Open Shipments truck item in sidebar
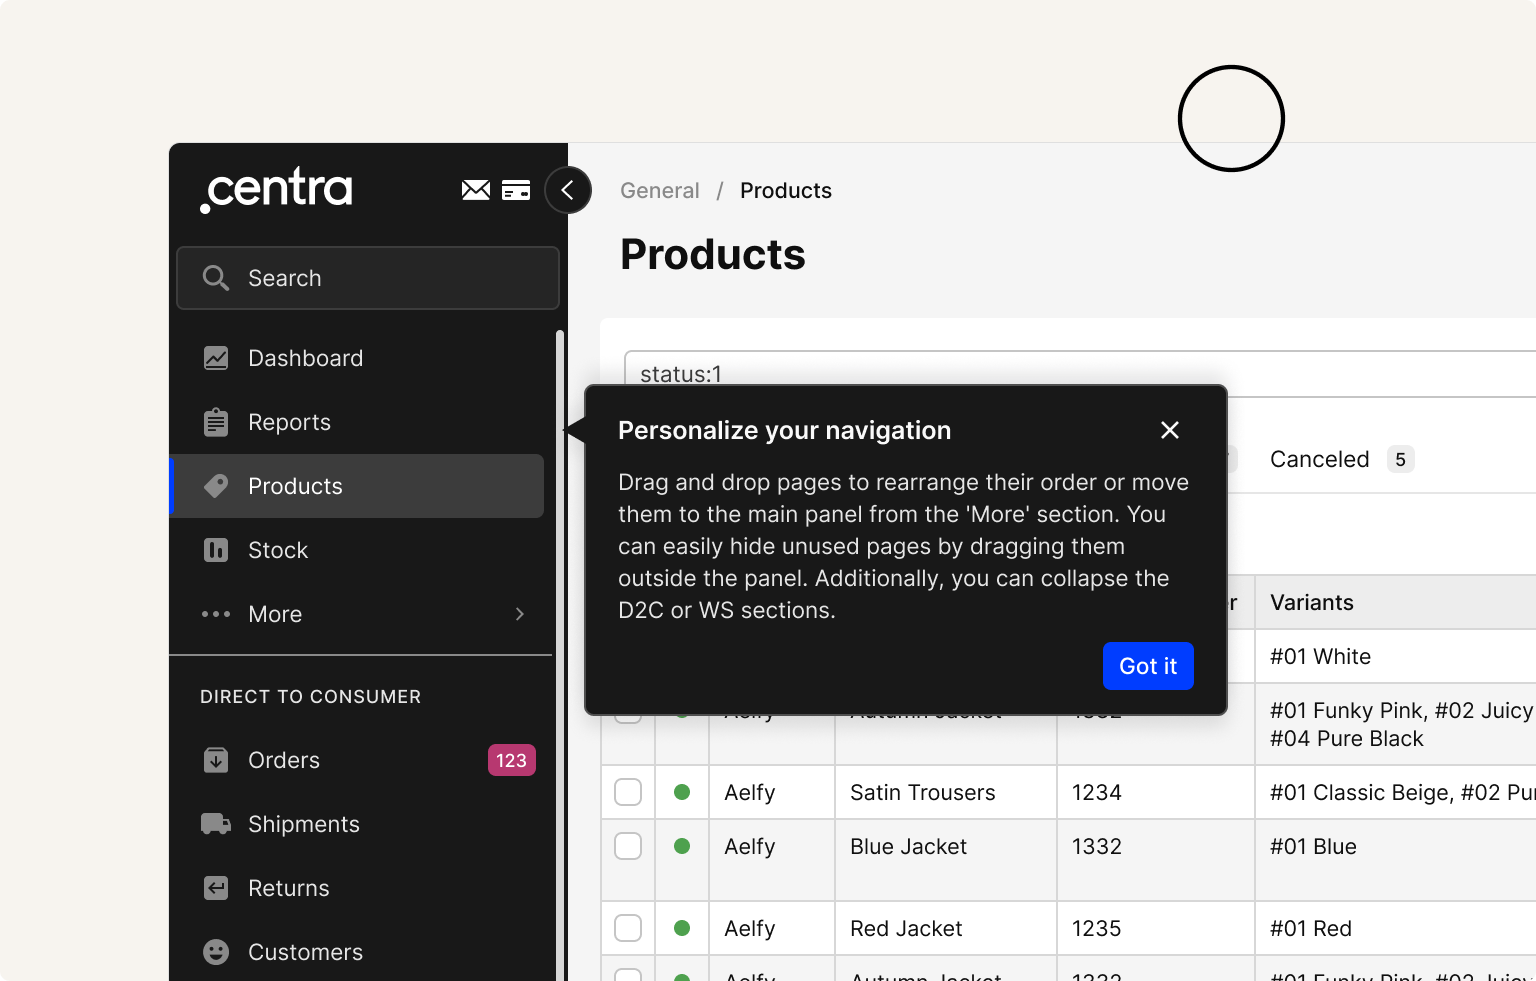The width and height of the screenshot is (1536, 981). 303,824
